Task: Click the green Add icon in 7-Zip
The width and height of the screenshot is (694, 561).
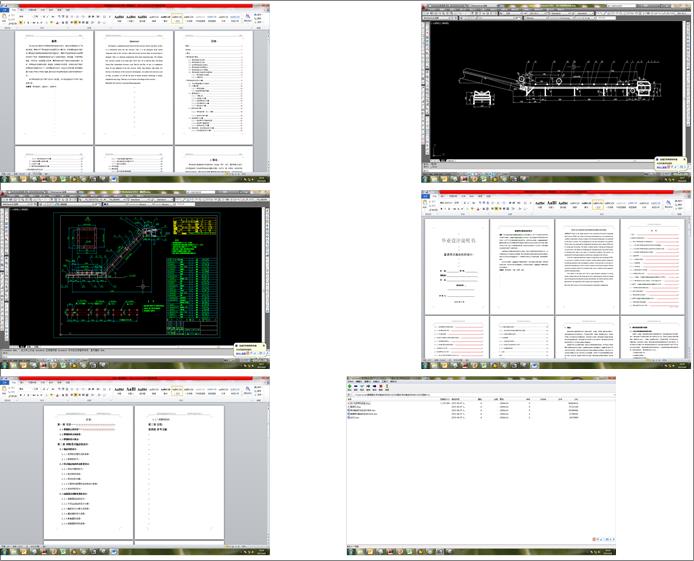Action: click(350, 386)
